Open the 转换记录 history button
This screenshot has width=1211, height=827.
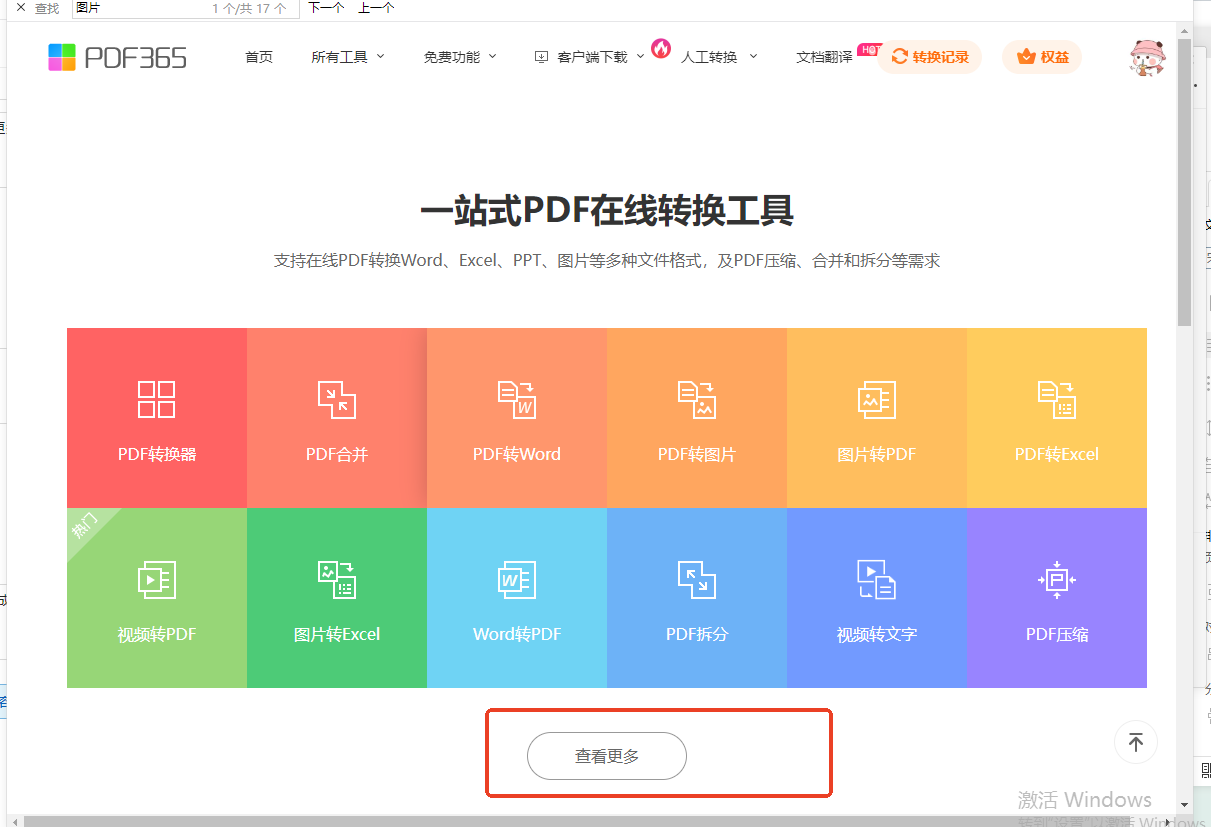coord(929,57)
